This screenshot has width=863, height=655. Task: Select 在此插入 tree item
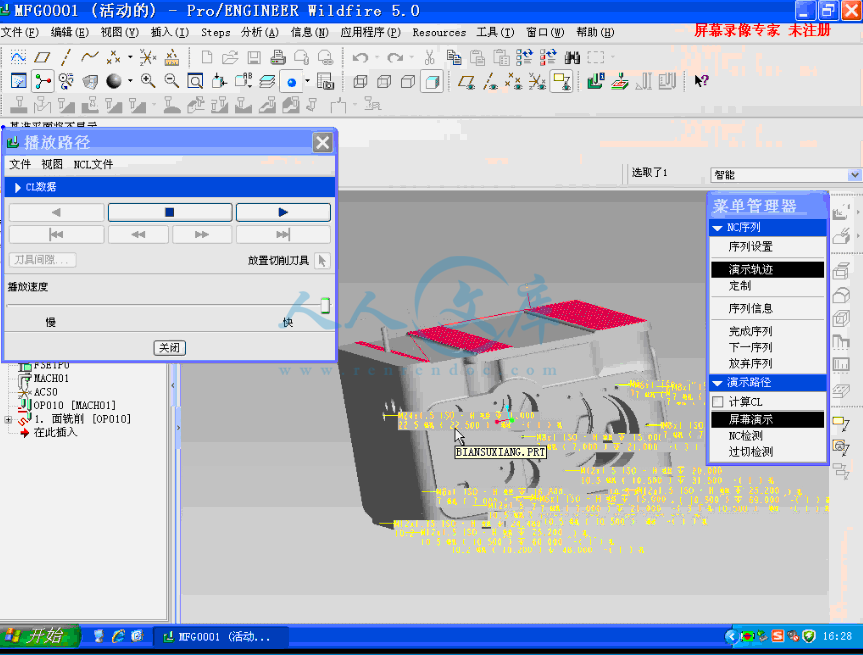55,433
